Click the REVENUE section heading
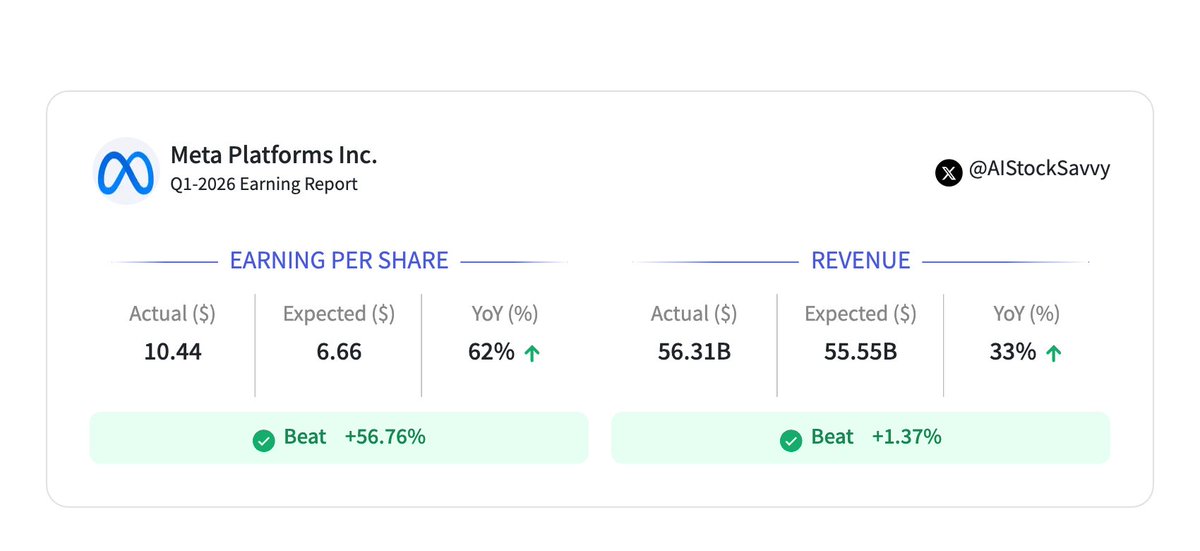The width and height of the screenshot is (1200, 551). point(861,261)
